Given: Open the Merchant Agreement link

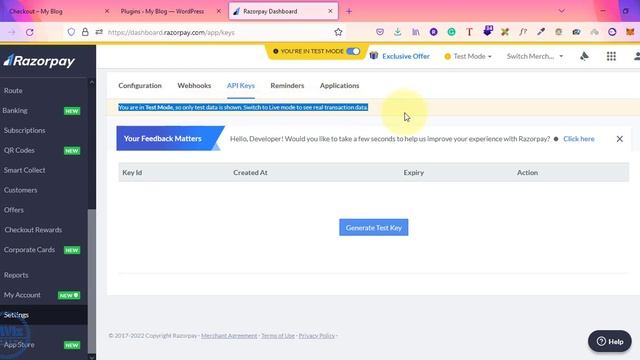Looking at the screenshot, I should tap(229, 336).
